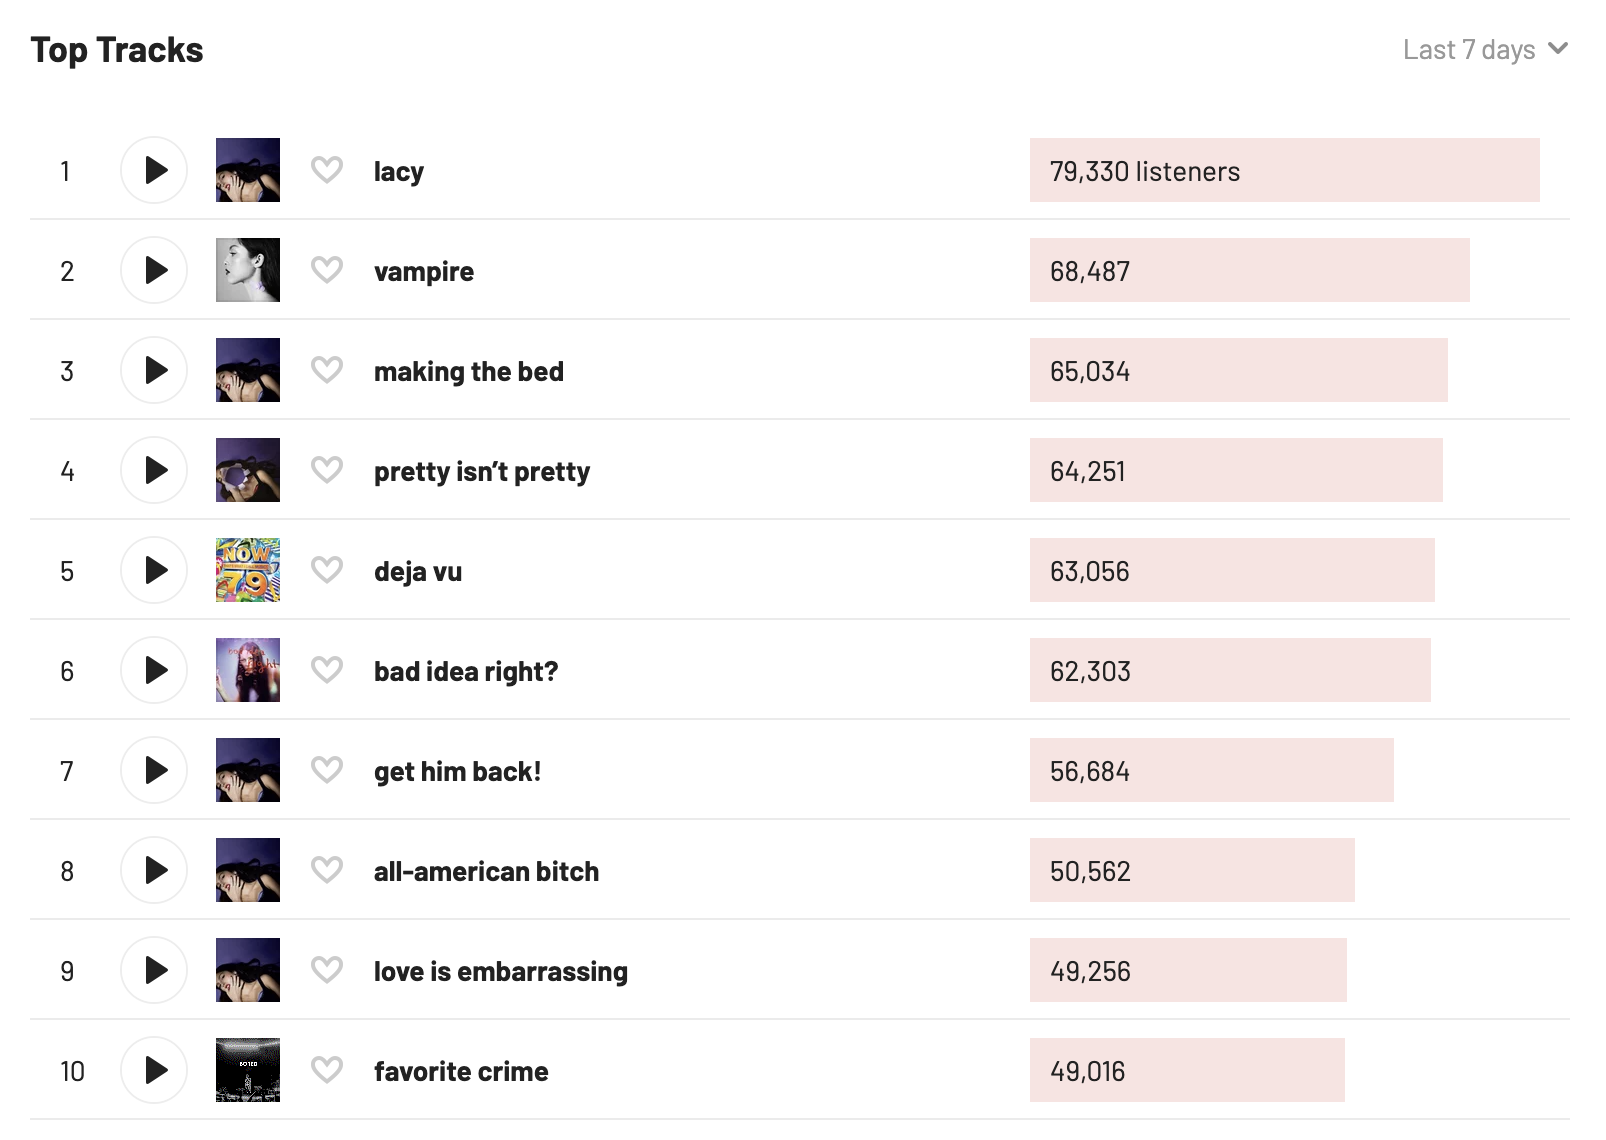This screenshot has height=1140, width=1606.
Task: Play making the bed track
Action: tap(154, 370)
